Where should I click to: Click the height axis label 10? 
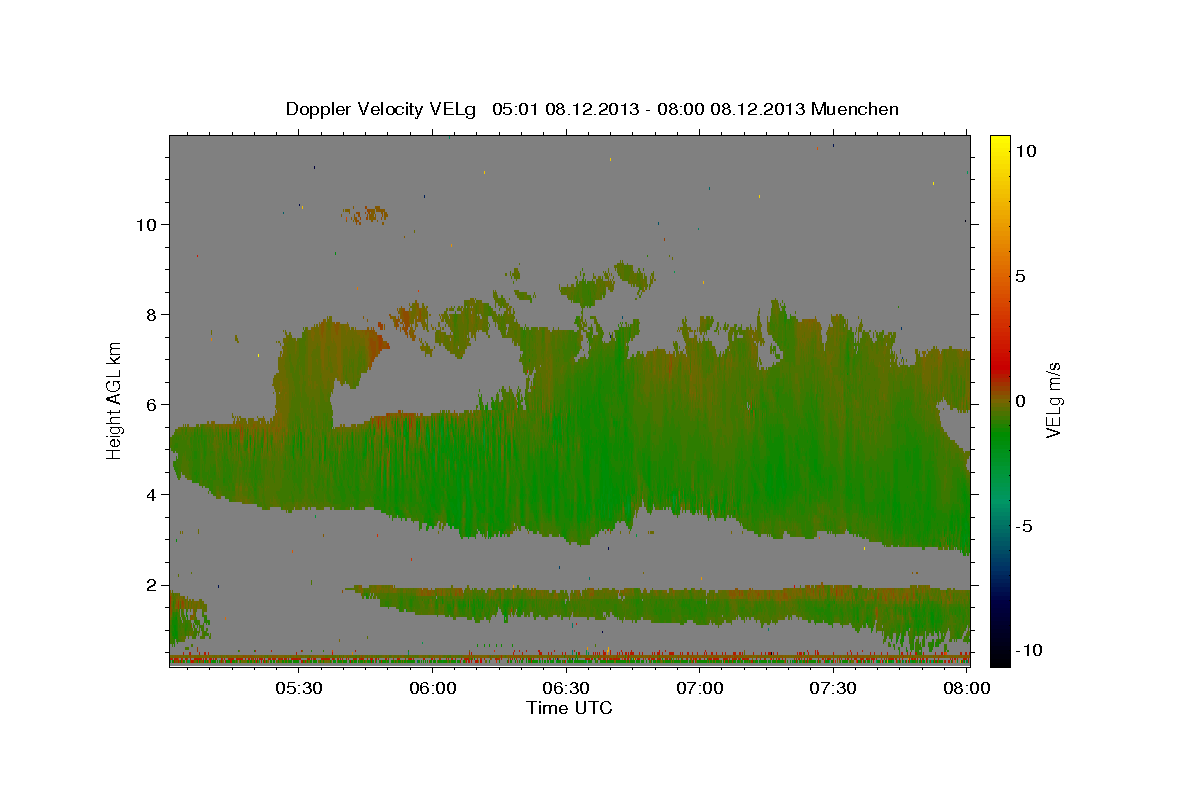point(146,225)
